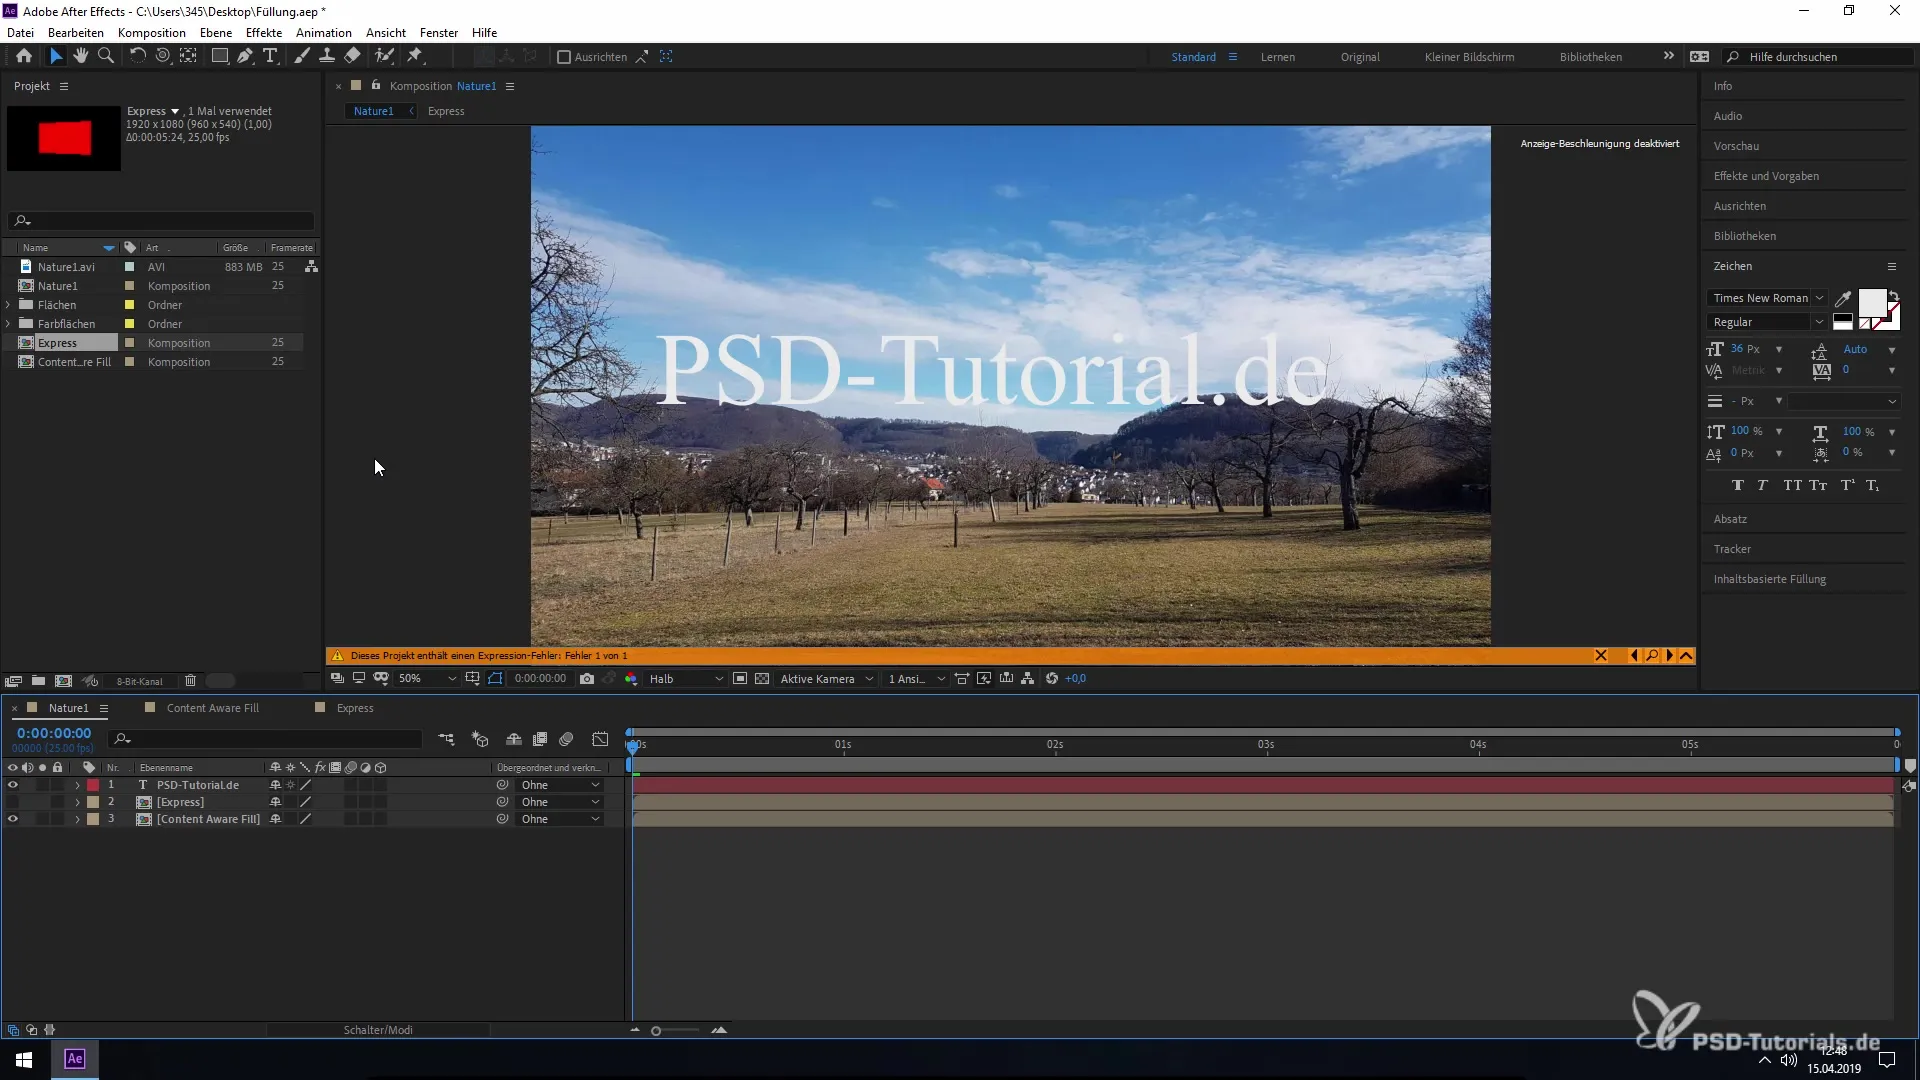Switch to the Lernen workspace

[x=1278, y=57]
